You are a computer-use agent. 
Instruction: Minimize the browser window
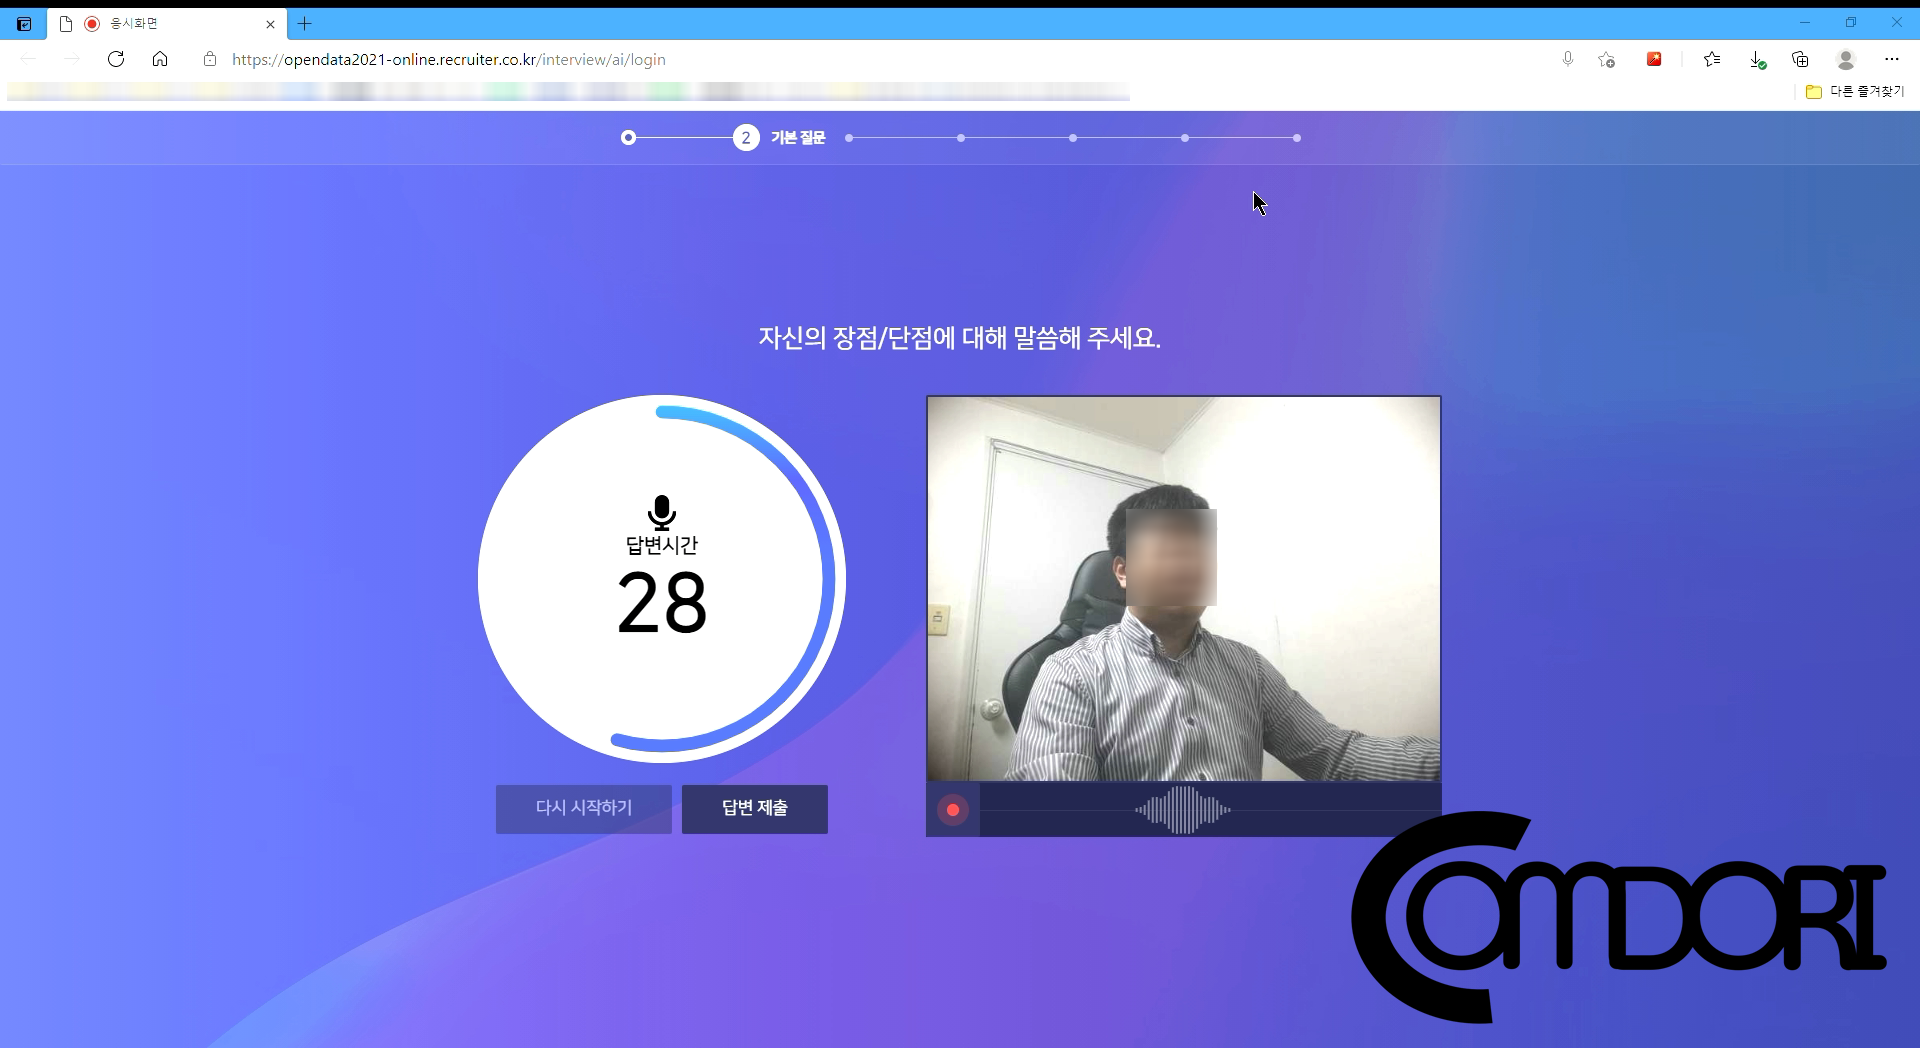[x=1805, y=23]
